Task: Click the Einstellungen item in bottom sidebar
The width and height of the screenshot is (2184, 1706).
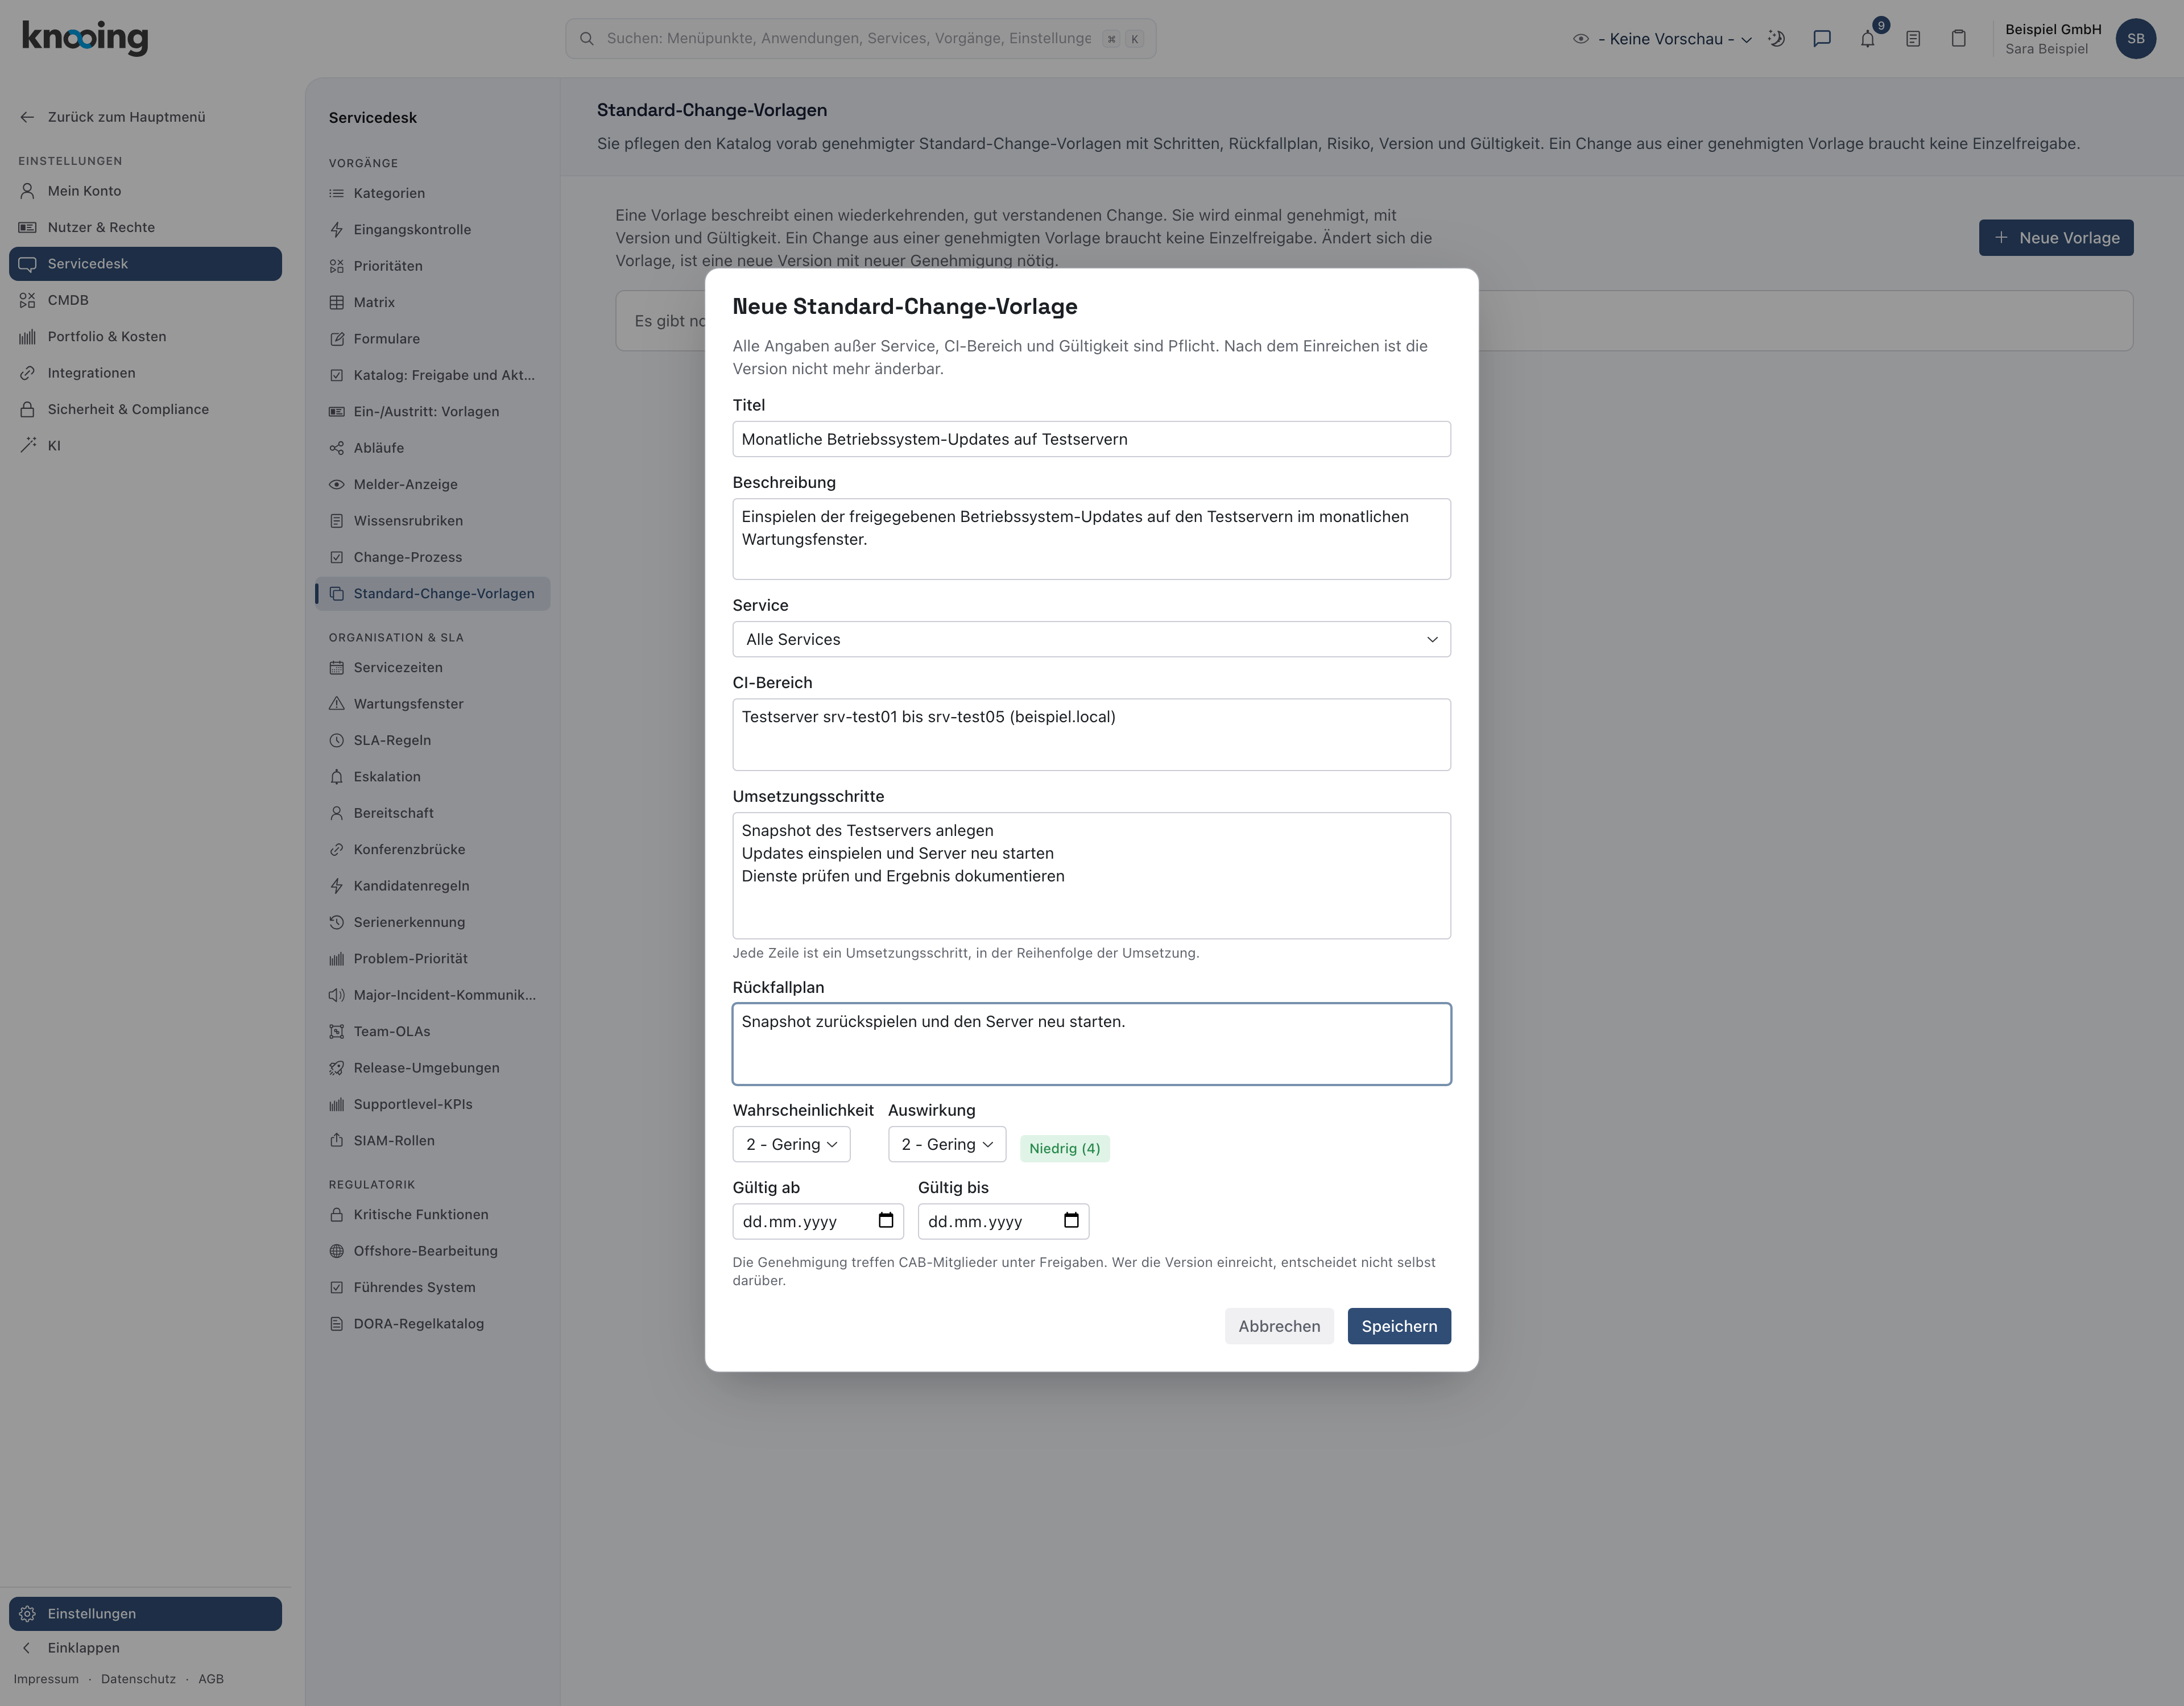Action: coord(145,1614)
